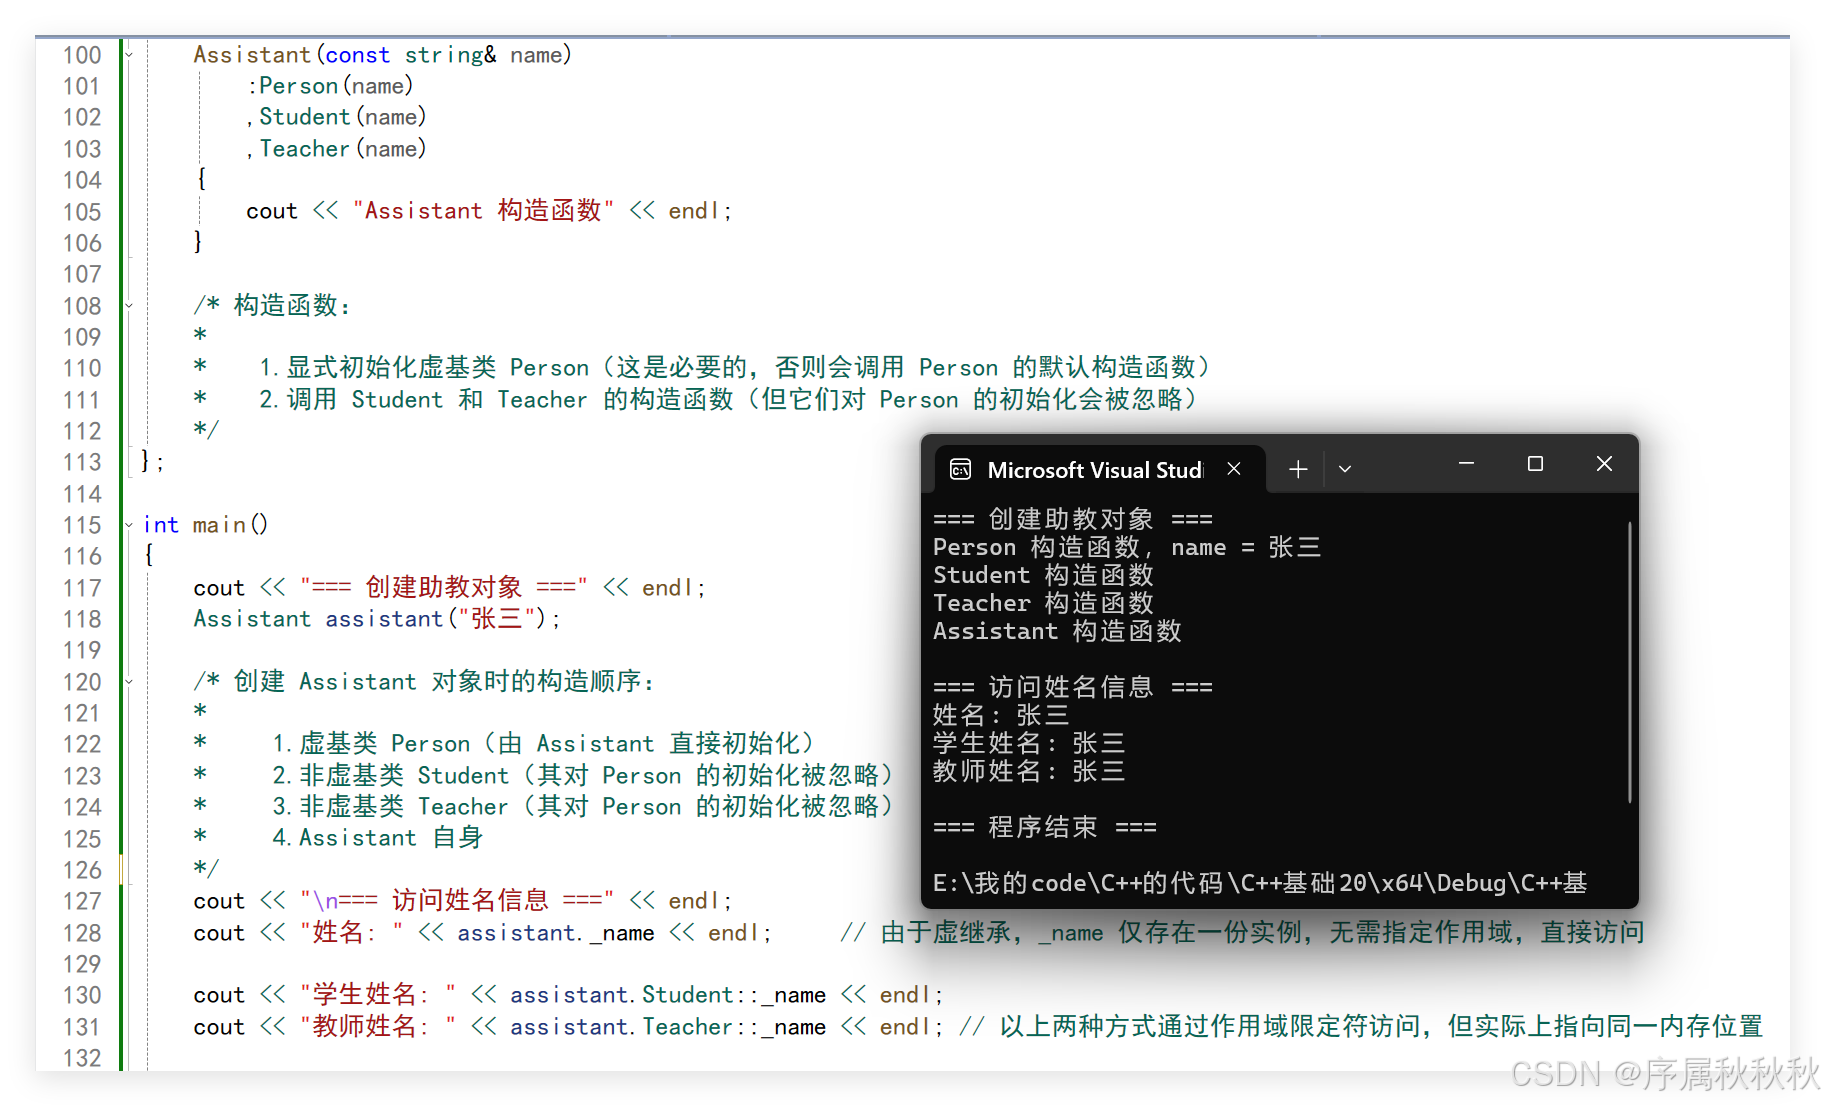The image size is (1825, 1106).
Task: Click console heading '=== 访问姓名信息 ==='
Action: 1072,687
